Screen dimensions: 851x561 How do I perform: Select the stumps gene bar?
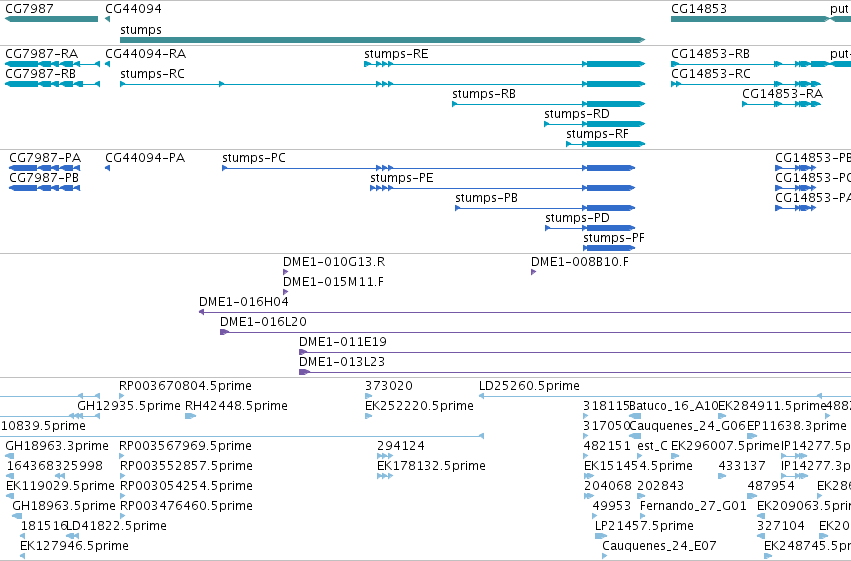pyautogui.click(x=382, y=40)
